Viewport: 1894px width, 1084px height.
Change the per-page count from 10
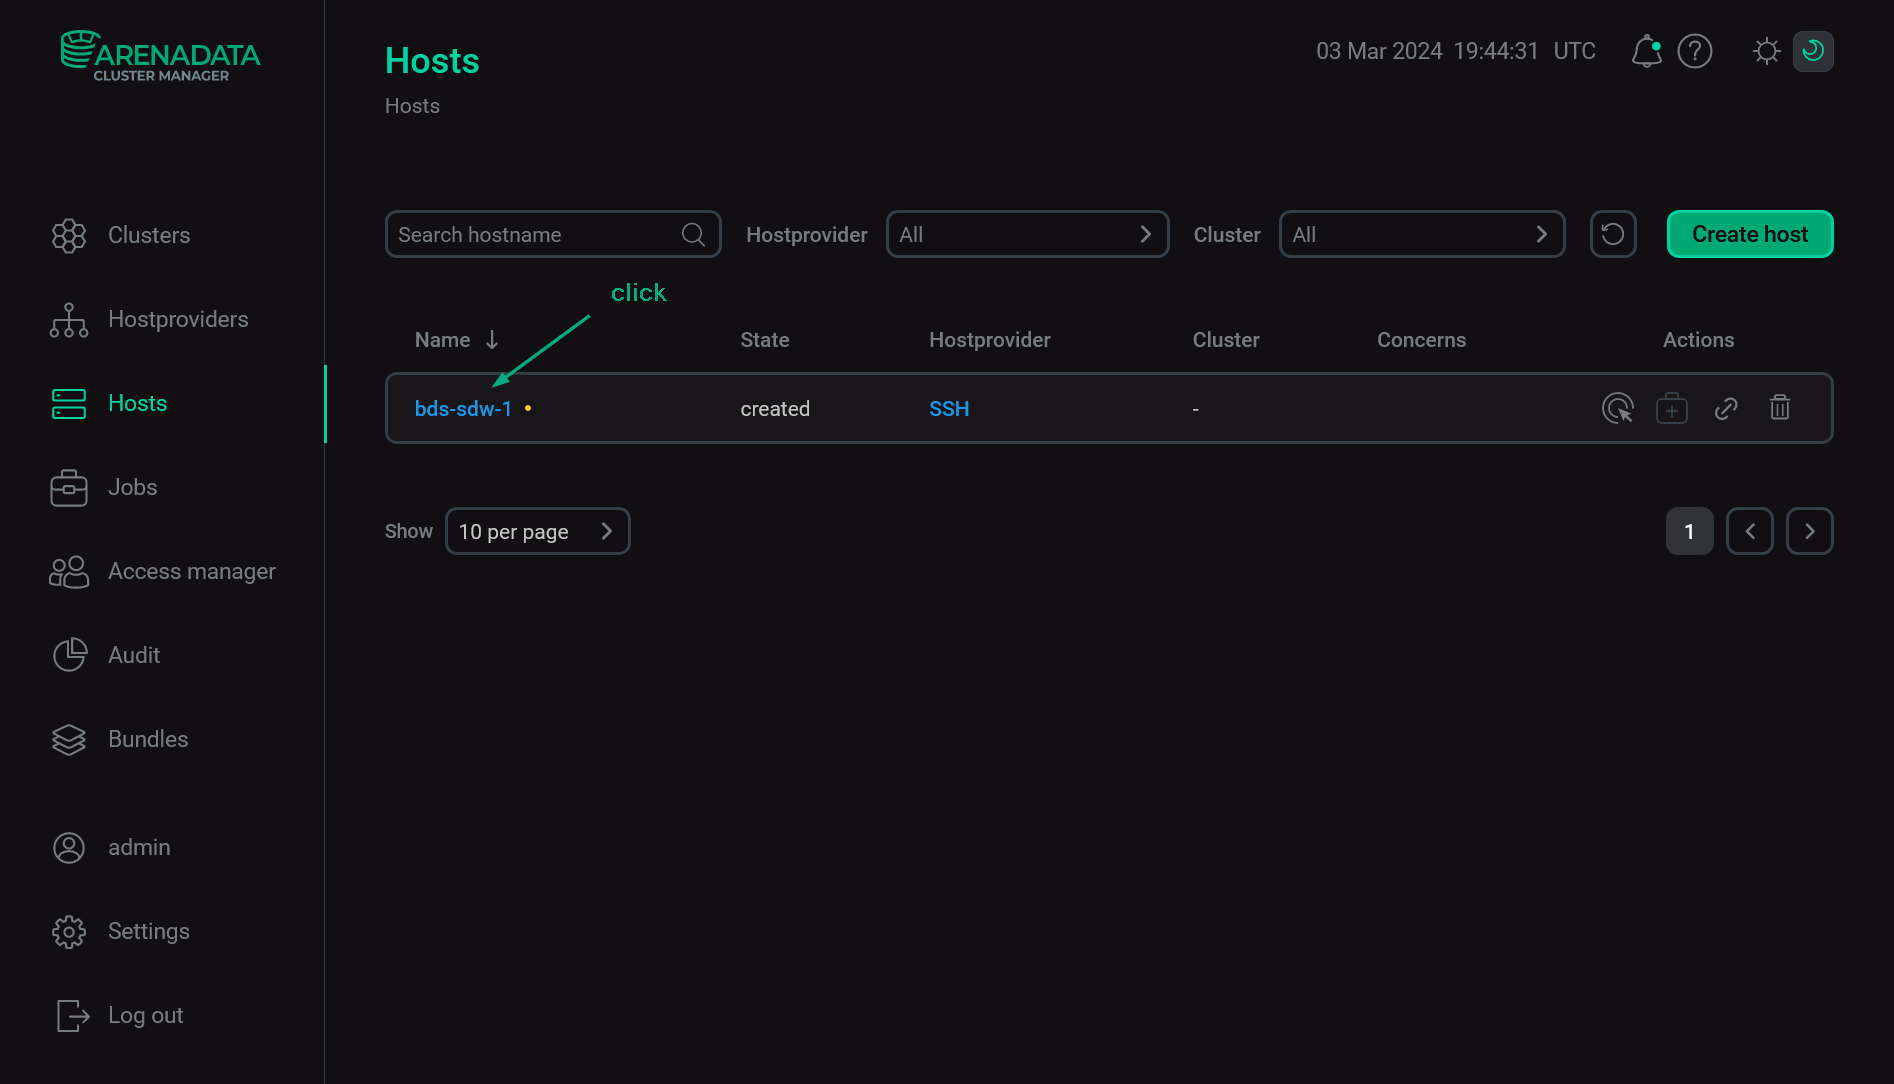tap(537, 531)
